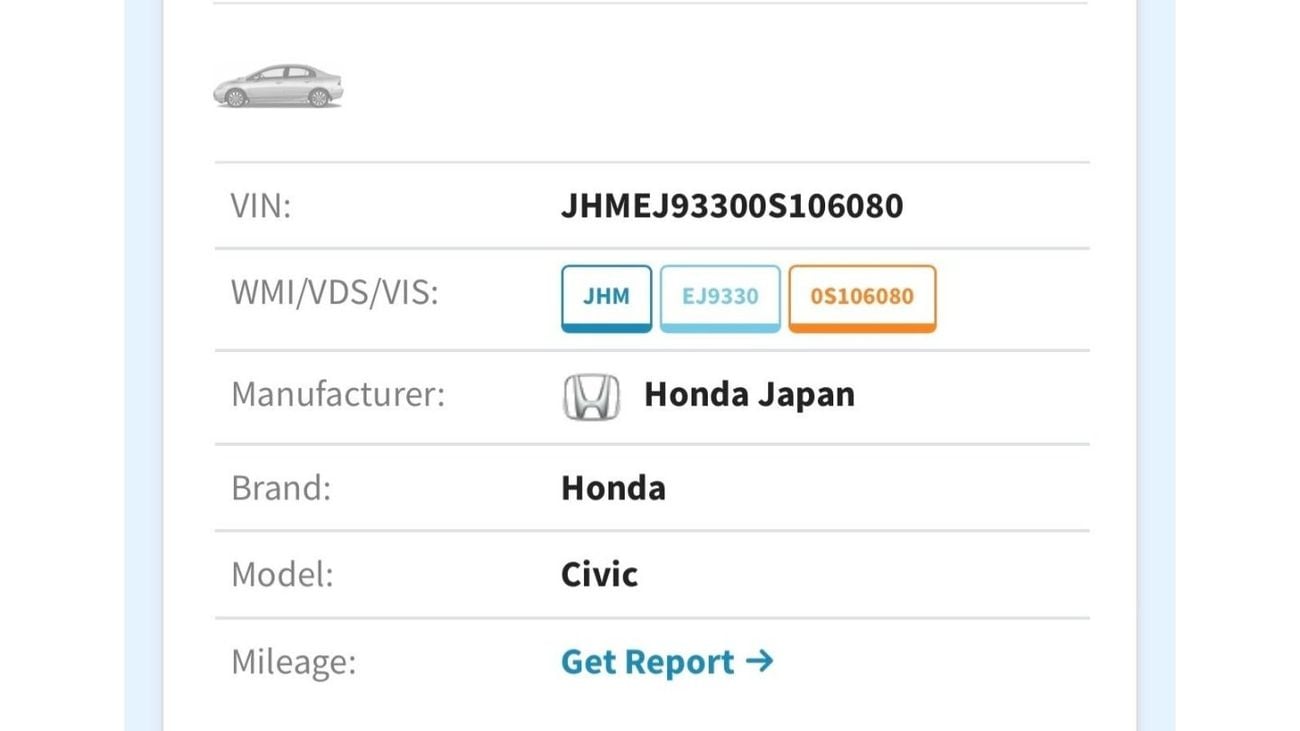
Task: Click the arrow icon after Get Report
Action: [x=760, y=661]
